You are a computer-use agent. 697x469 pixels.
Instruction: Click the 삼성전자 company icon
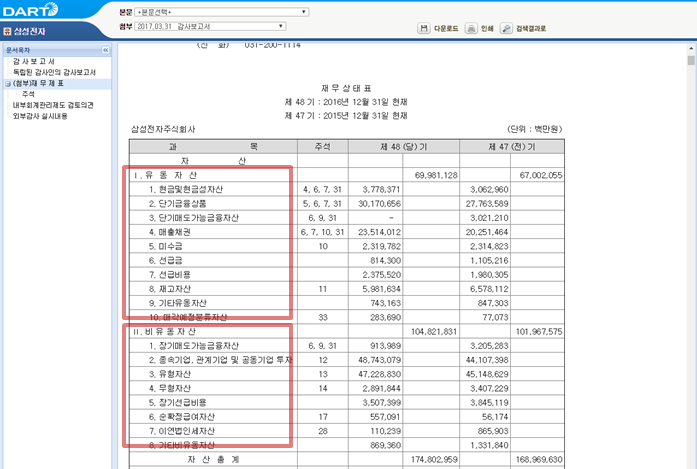coord(7,31)
